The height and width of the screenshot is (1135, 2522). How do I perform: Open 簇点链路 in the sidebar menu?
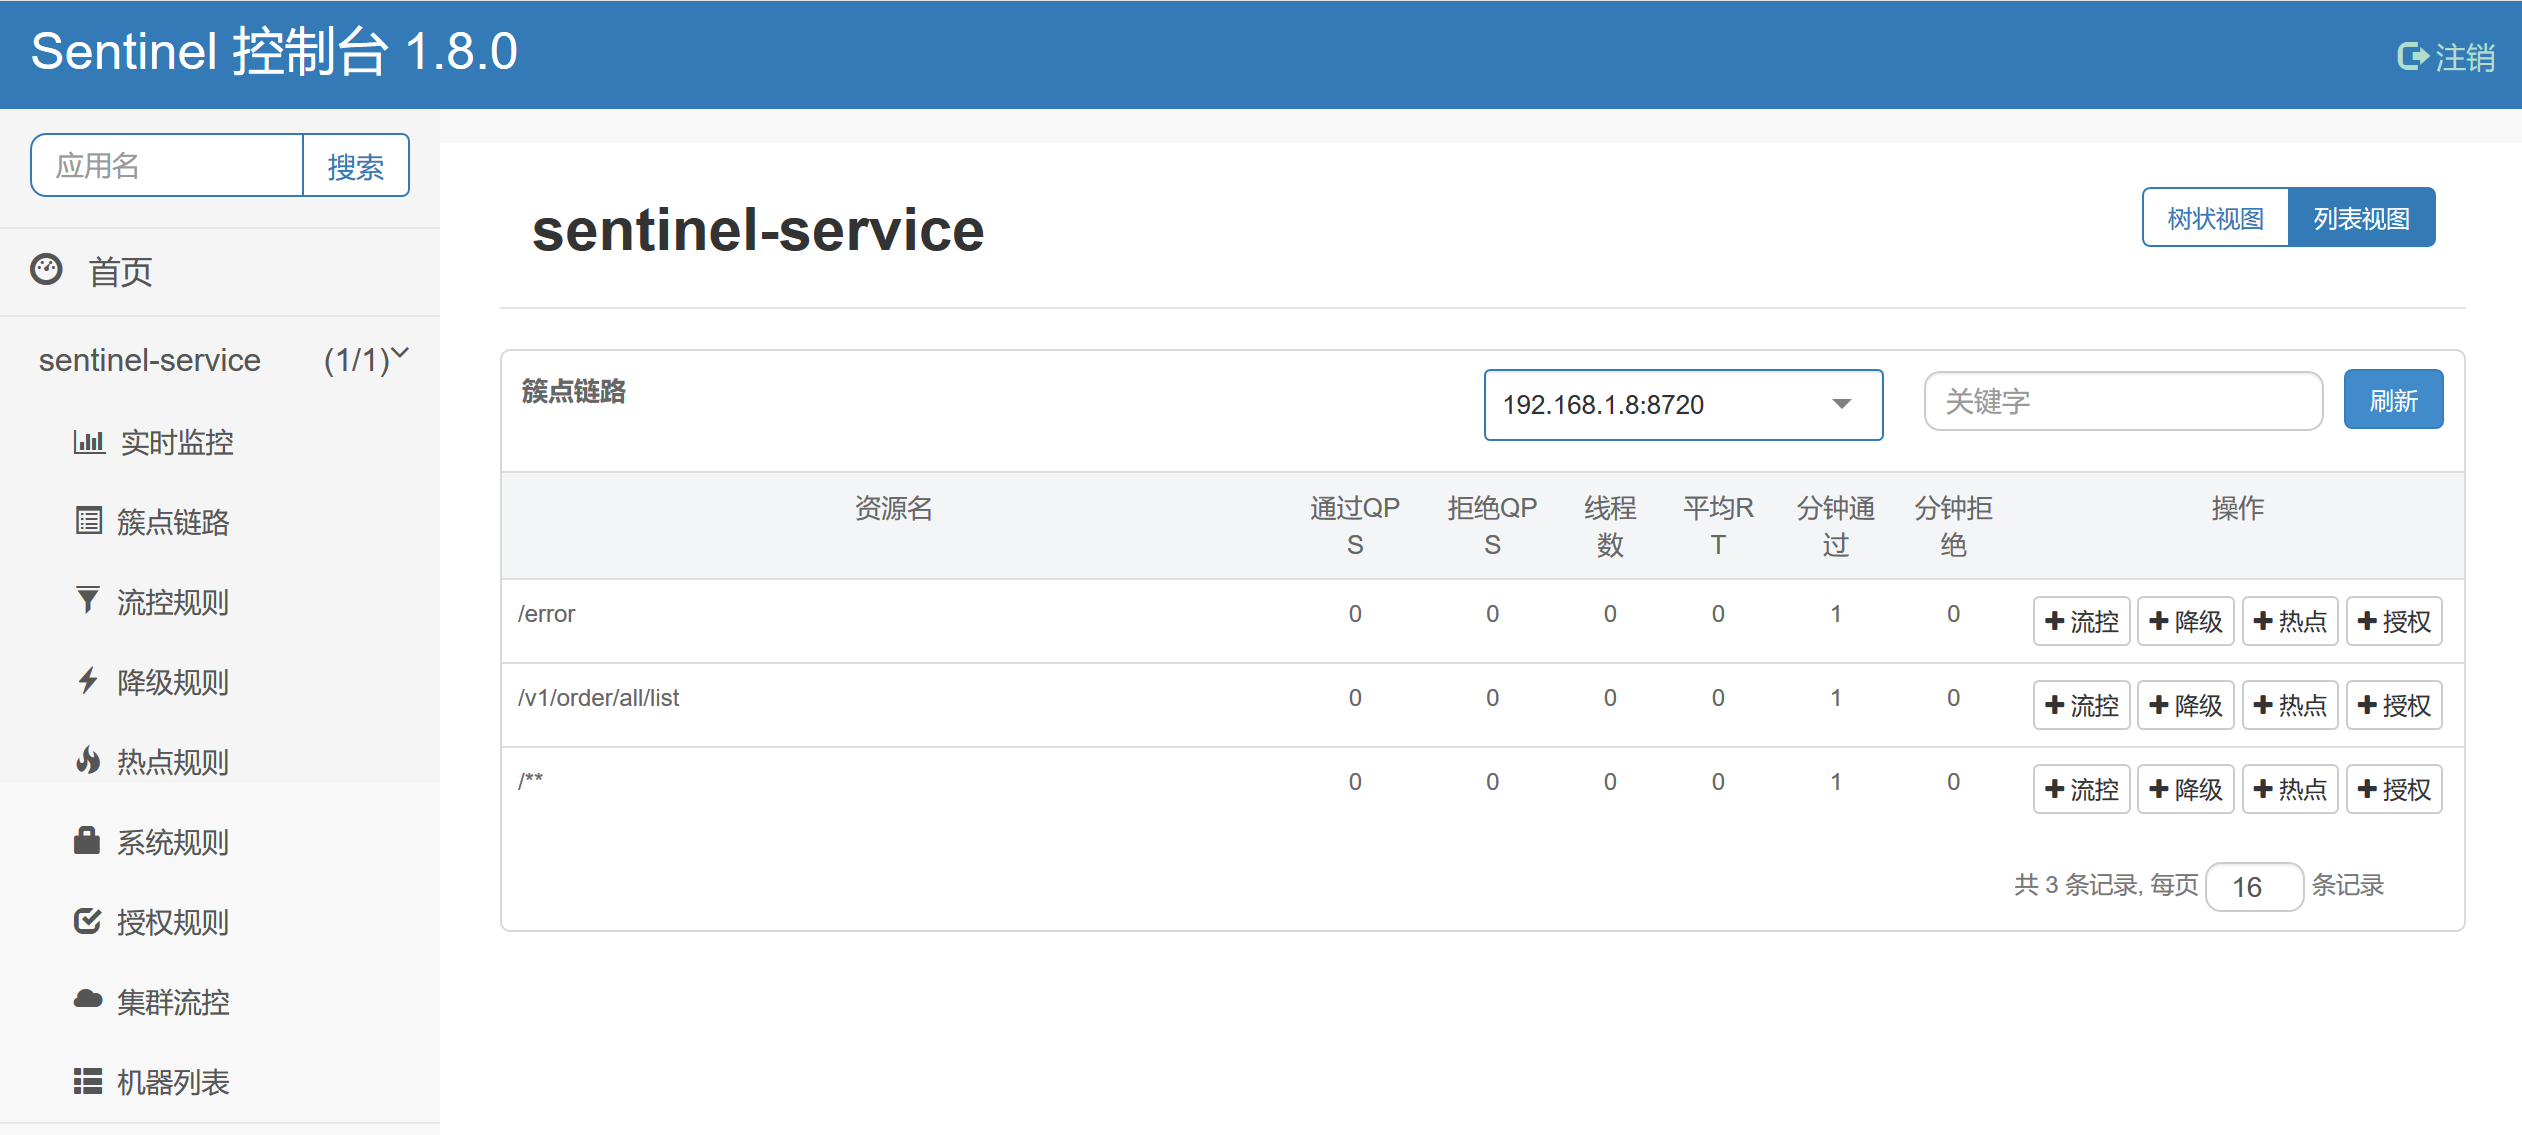(x=172, y=522)
